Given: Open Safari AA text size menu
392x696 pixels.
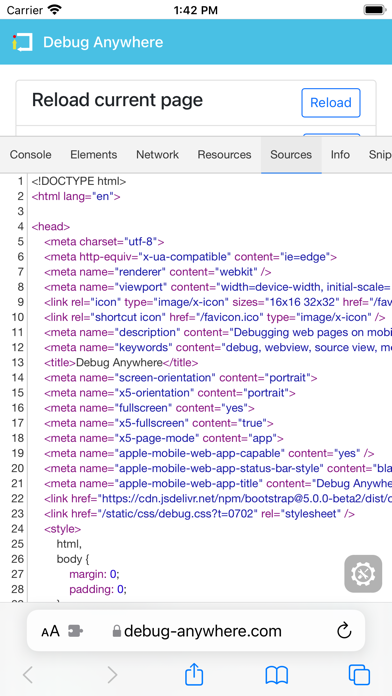Looking at the screenshot, I should (x=50, y=631).
